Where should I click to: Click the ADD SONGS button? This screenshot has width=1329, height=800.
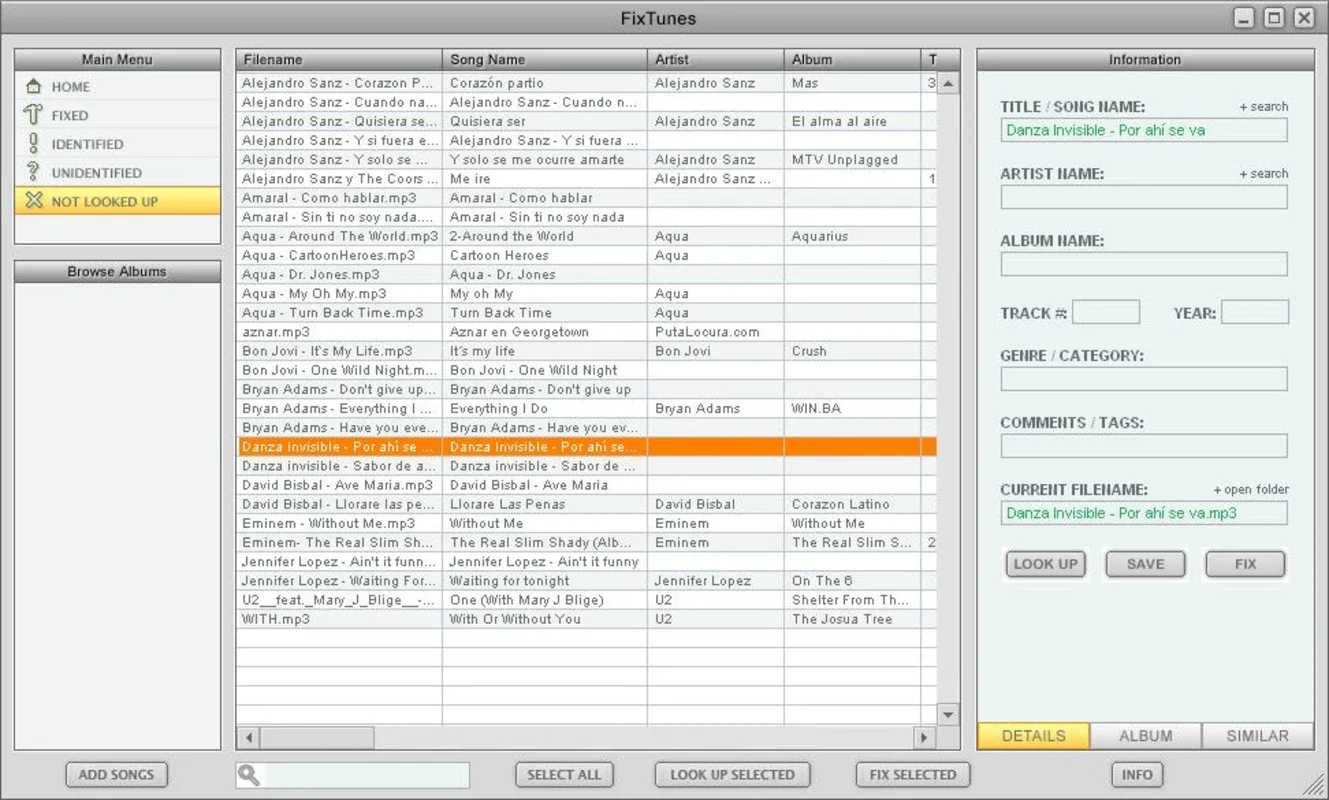tap(116, 775)
